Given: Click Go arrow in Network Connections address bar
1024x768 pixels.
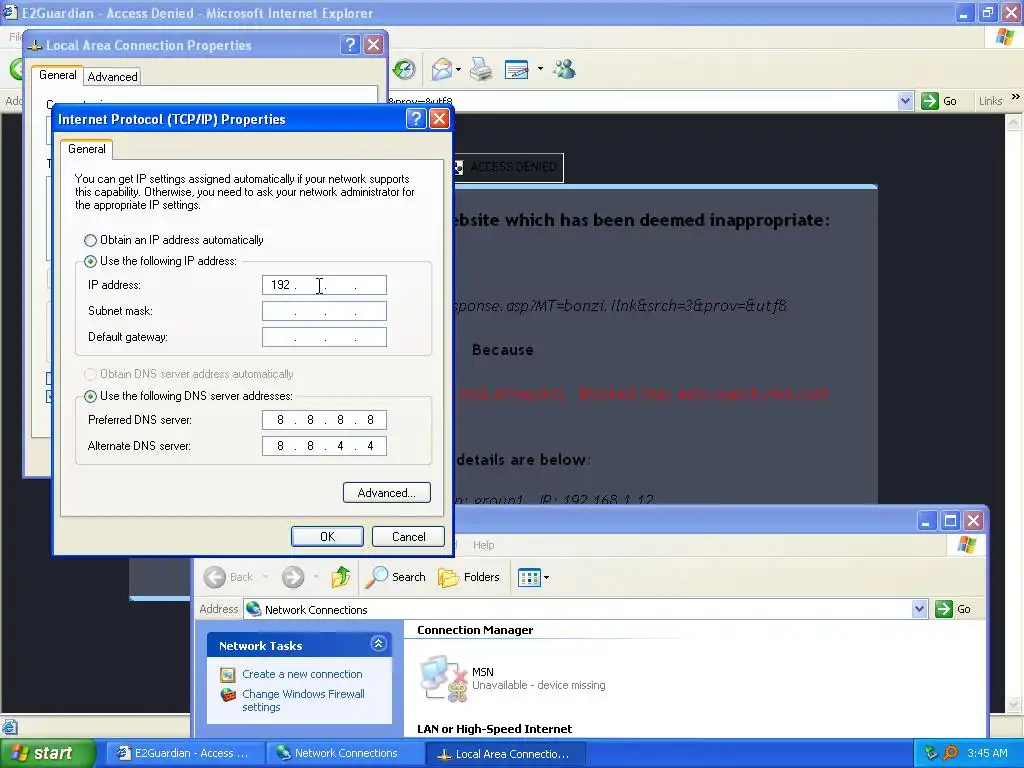Looking at the screenshot, I should coord(944,609).
